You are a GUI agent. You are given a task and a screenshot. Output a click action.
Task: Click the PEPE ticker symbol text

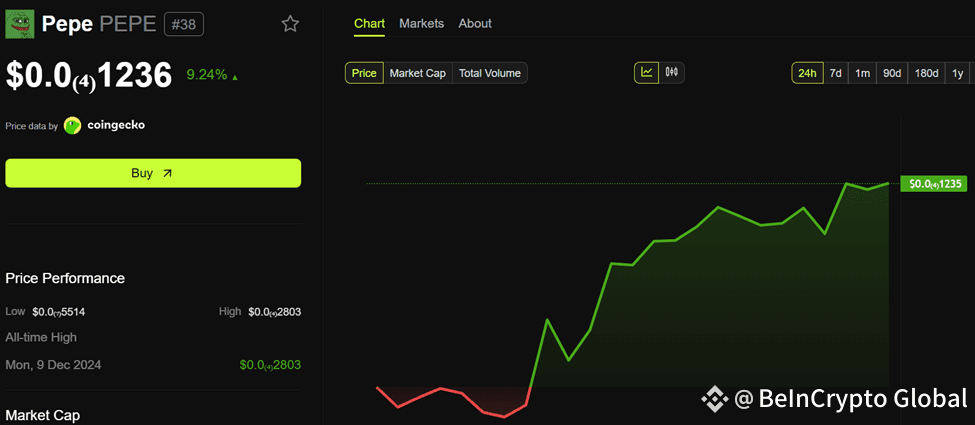127,24
